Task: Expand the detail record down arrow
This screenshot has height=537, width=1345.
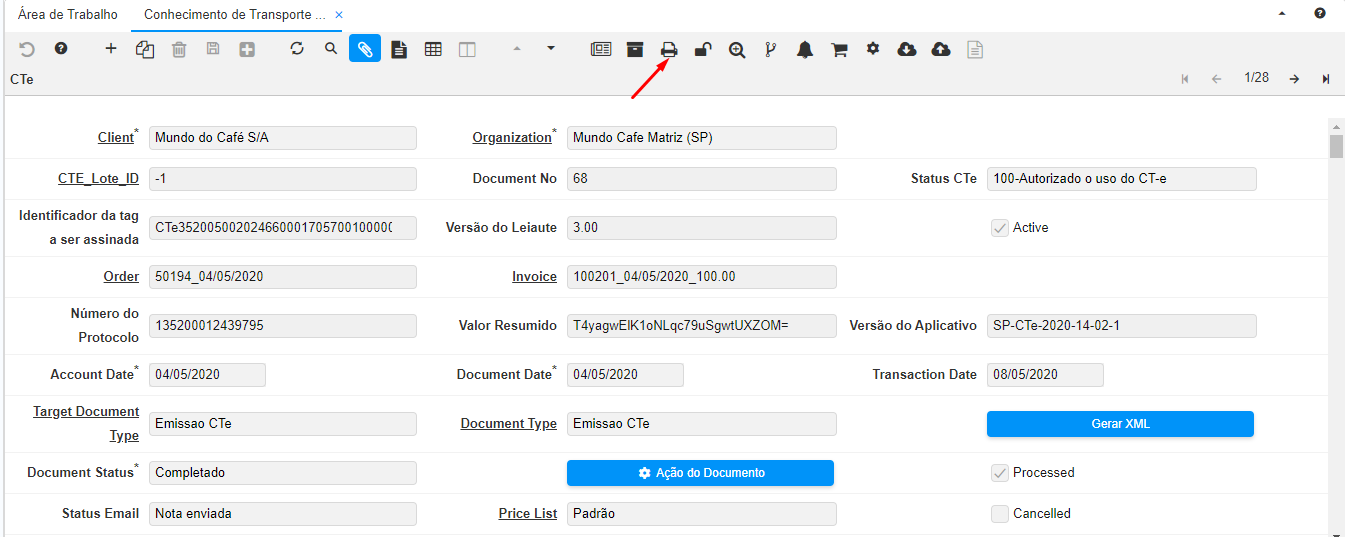Action: click(x=551, y=48)
